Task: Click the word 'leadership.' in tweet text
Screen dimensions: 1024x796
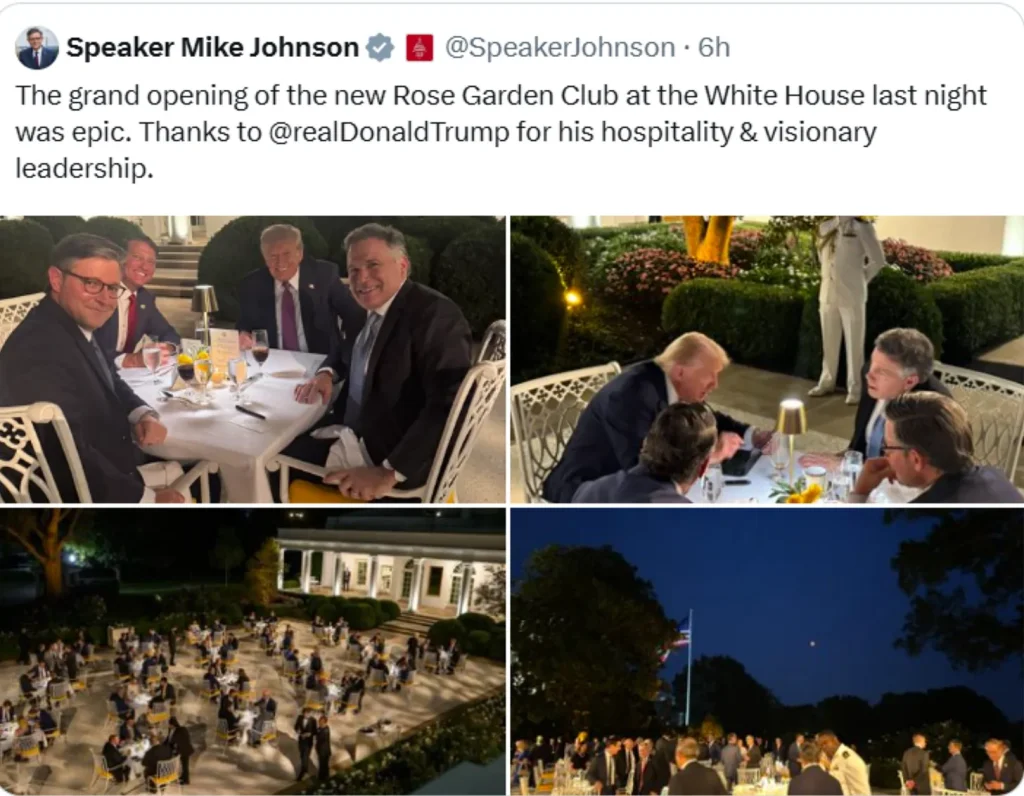Action: pos(84,168)
